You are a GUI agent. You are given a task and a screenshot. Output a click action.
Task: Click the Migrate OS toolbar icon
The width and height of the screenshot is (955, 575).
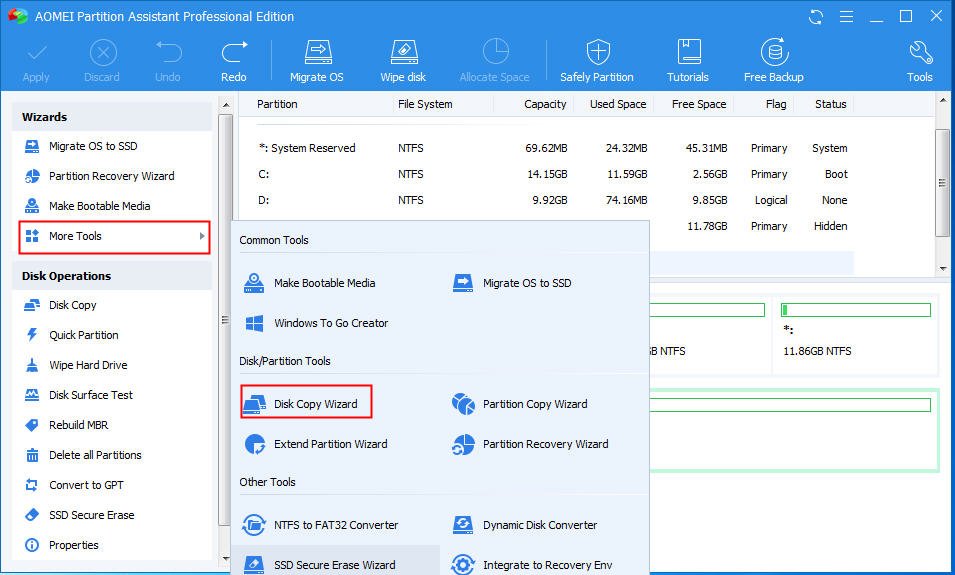317,60
